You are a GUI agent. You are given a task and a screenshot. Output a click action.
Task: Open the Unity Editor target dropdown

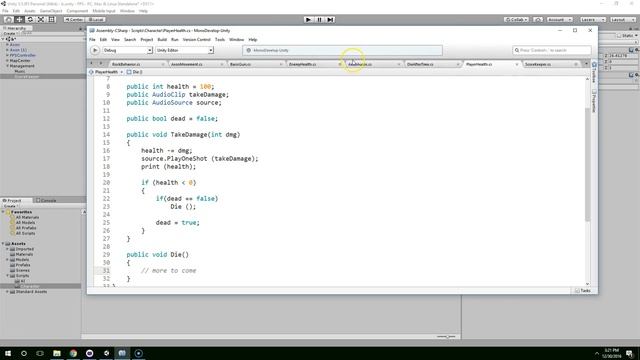pos(184,50)
